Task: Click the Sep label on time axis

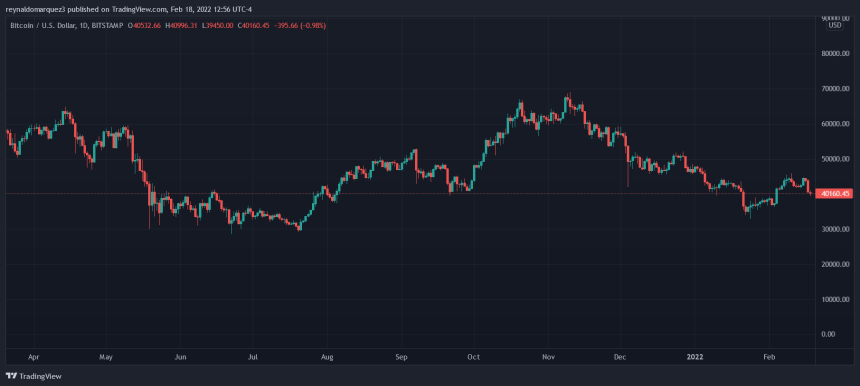Action: pos(401,357)
